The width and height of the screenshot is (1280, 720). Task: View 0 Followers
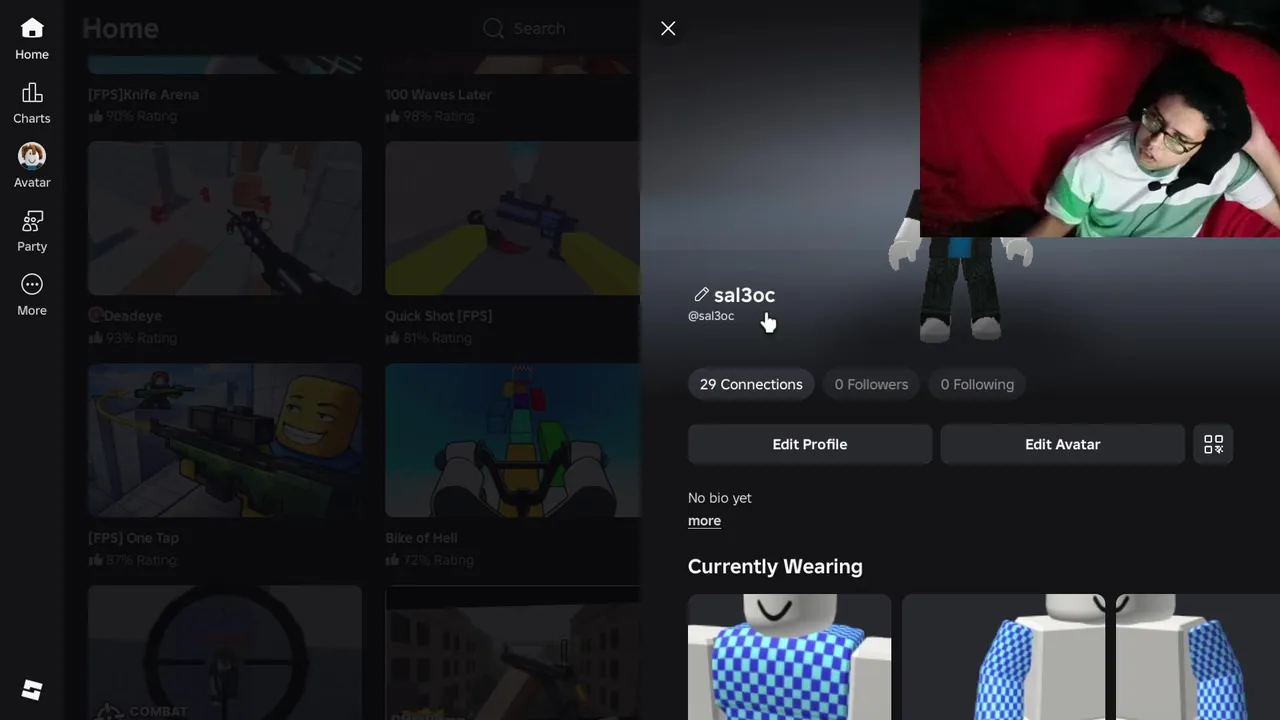point(871,384)
